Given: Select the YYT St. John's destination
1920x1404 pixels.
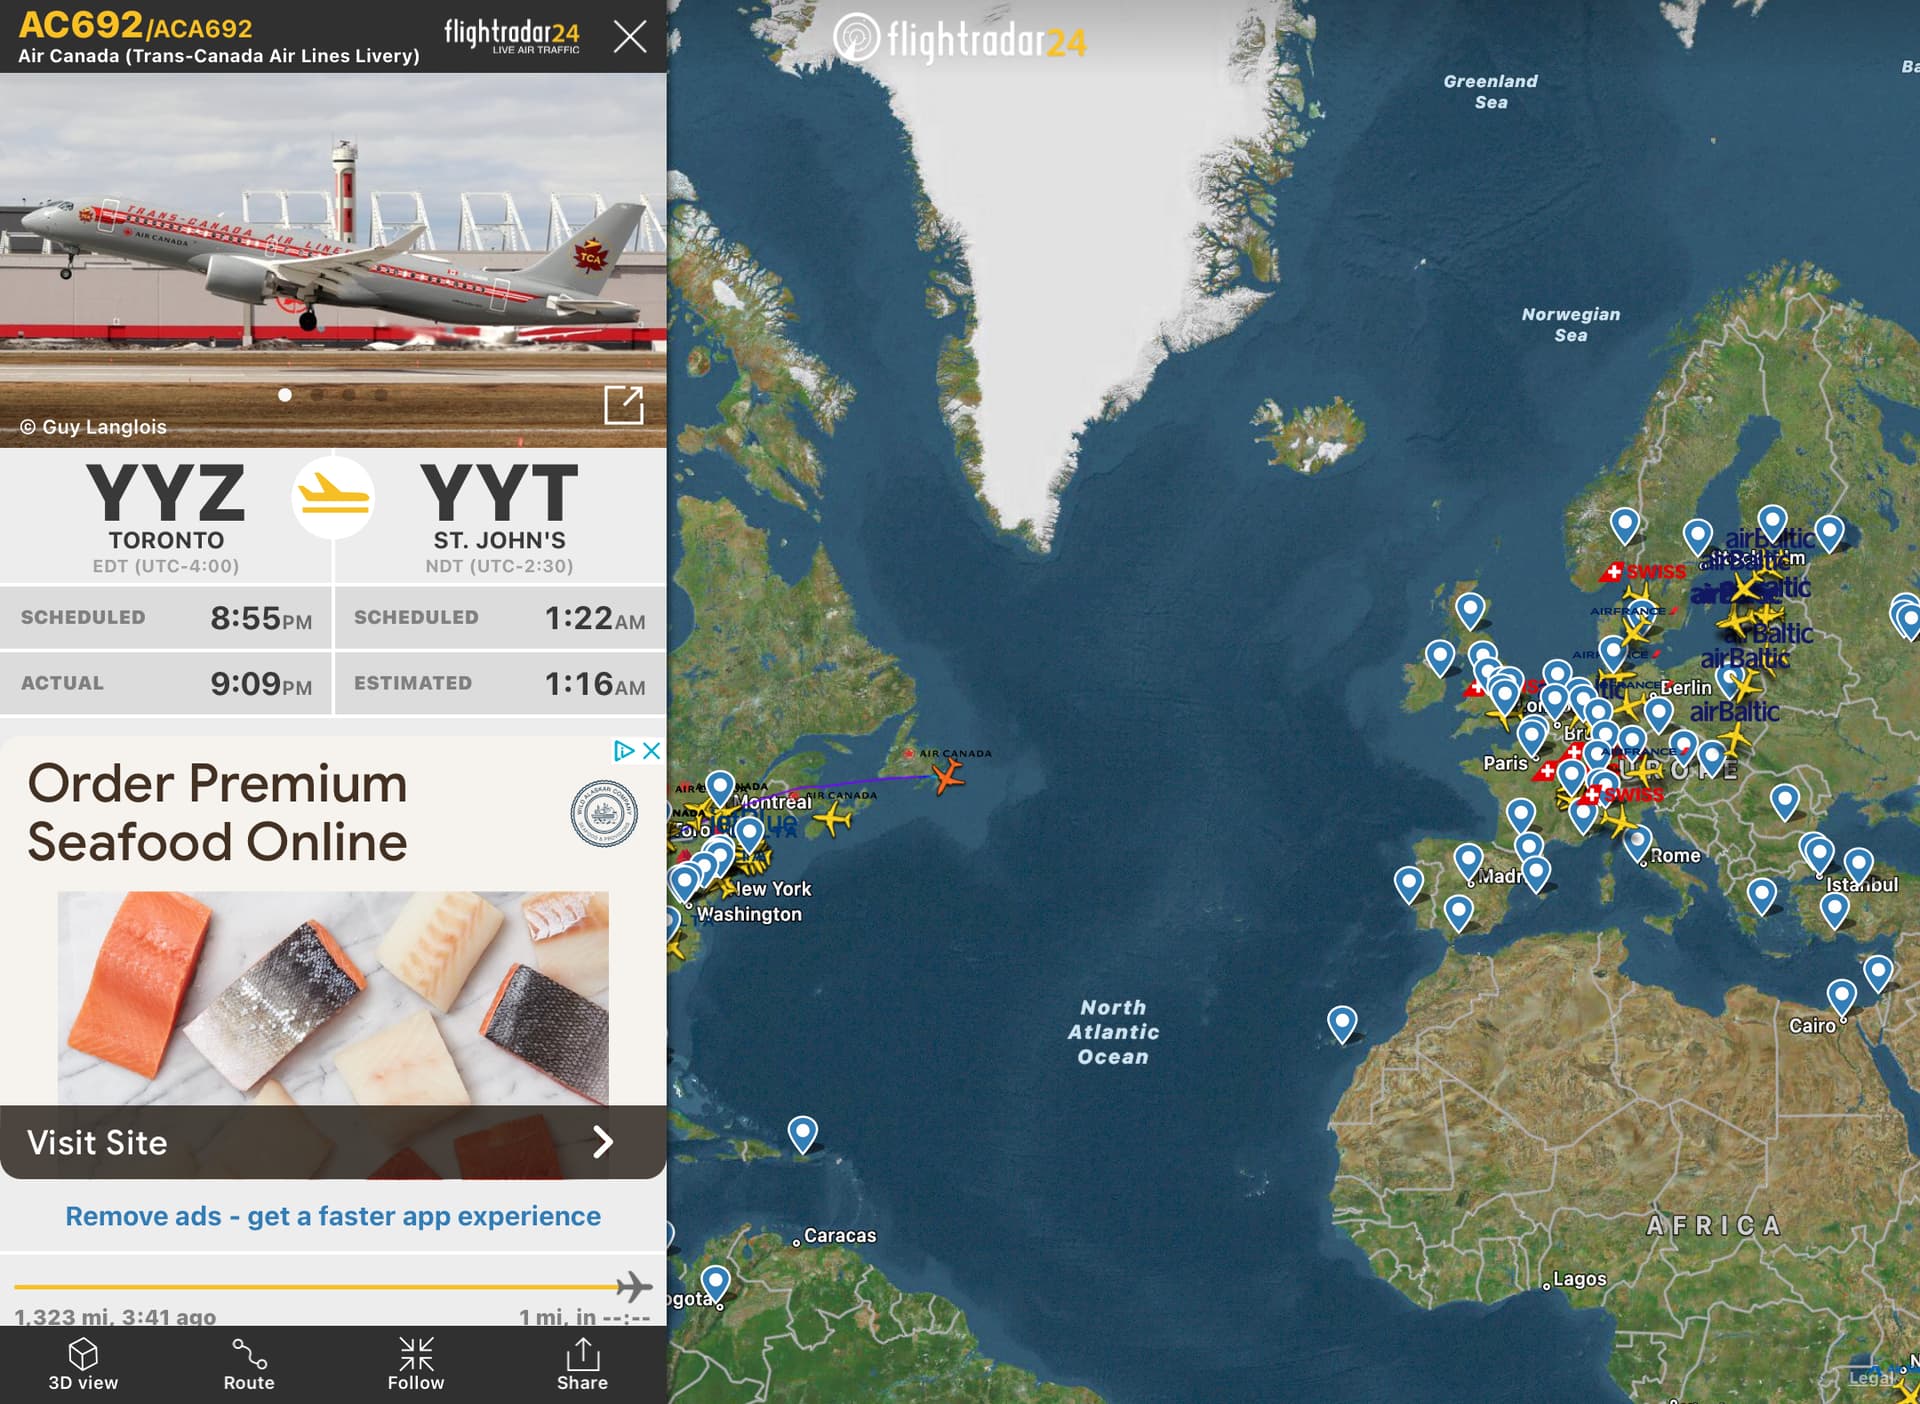Looking at the screenshot, I should 499,517.
